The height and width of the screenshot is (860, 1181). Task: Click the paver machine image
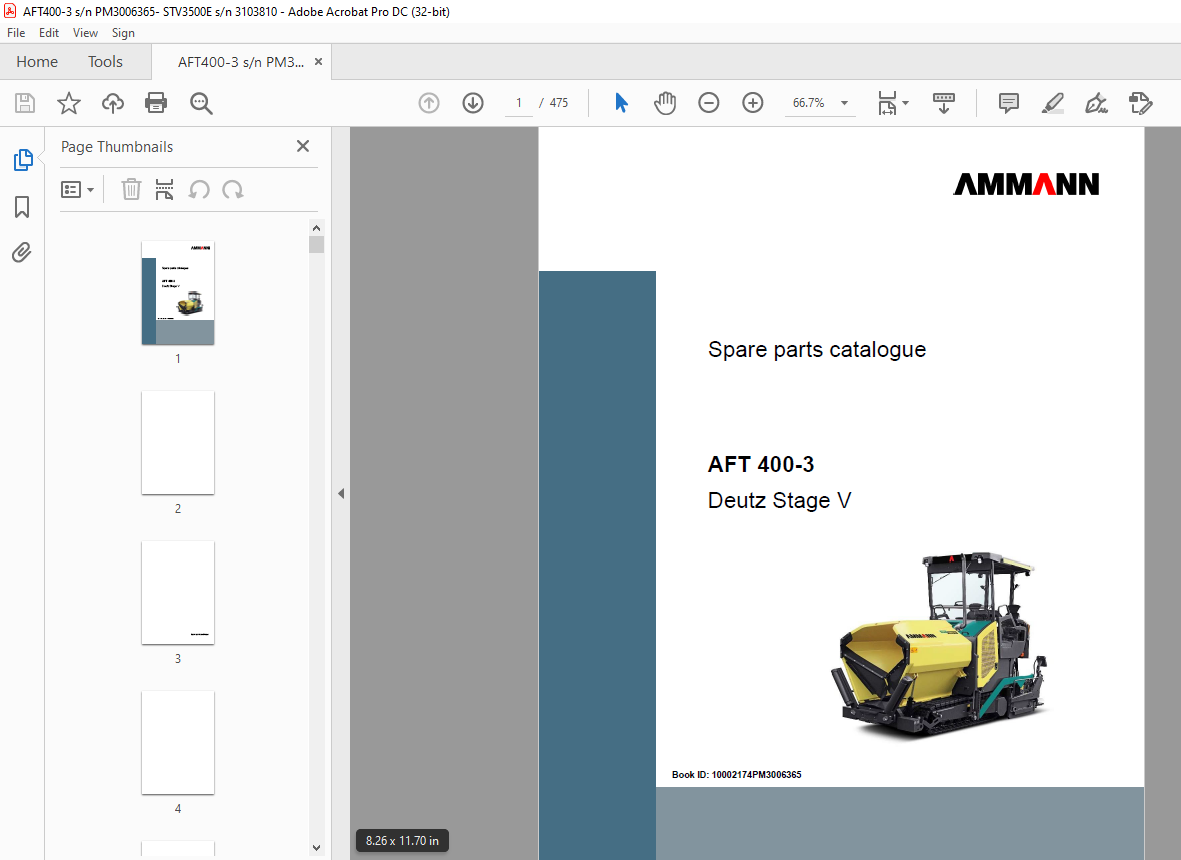939,644
